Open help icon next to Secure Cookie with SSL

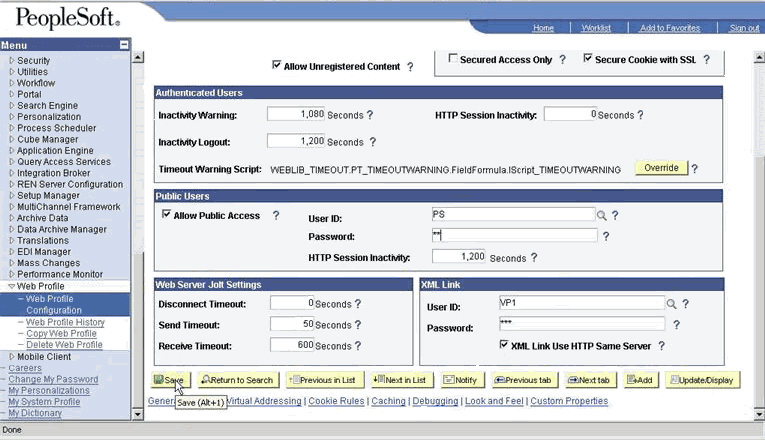pyautogui.click(x=706, y=60)
